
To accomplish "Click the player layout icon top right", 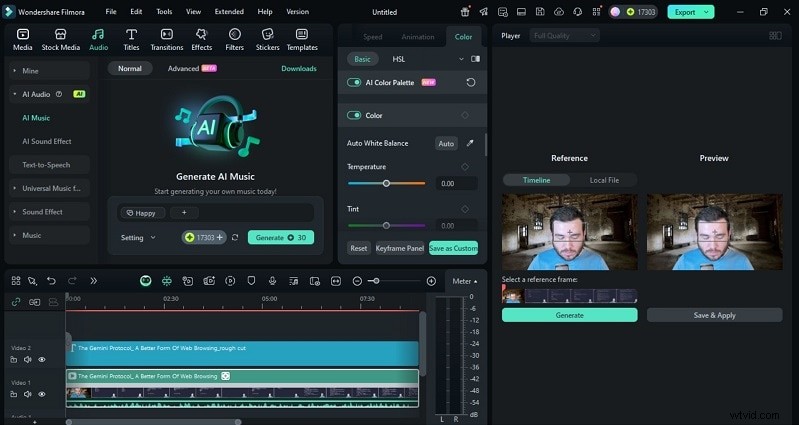I will [775, 36].
